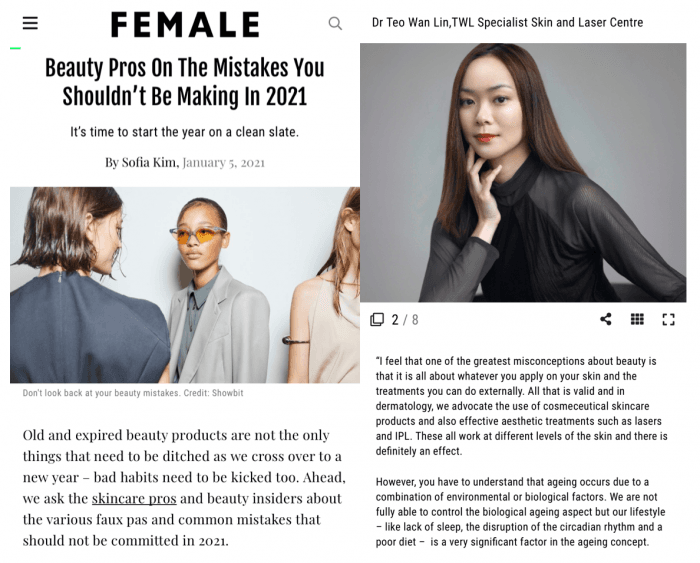The width and height of the screenshot is (700, 563).
Task: Share the gallery photo
Action: coord(605,319)
